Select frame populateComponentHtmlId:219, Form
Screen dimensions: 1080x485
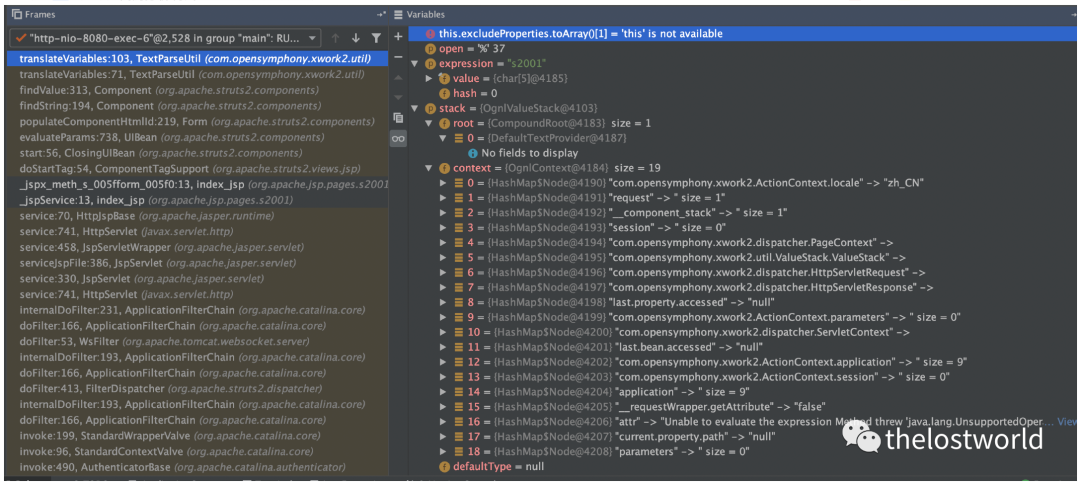tap(198, 121)
